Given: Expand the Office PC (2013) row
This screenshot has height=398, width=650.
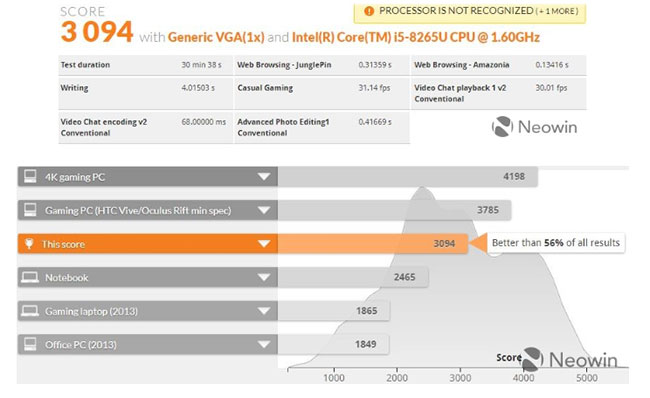Looking at the screenshot, I should pyautogui.click(x=264, y=344).
